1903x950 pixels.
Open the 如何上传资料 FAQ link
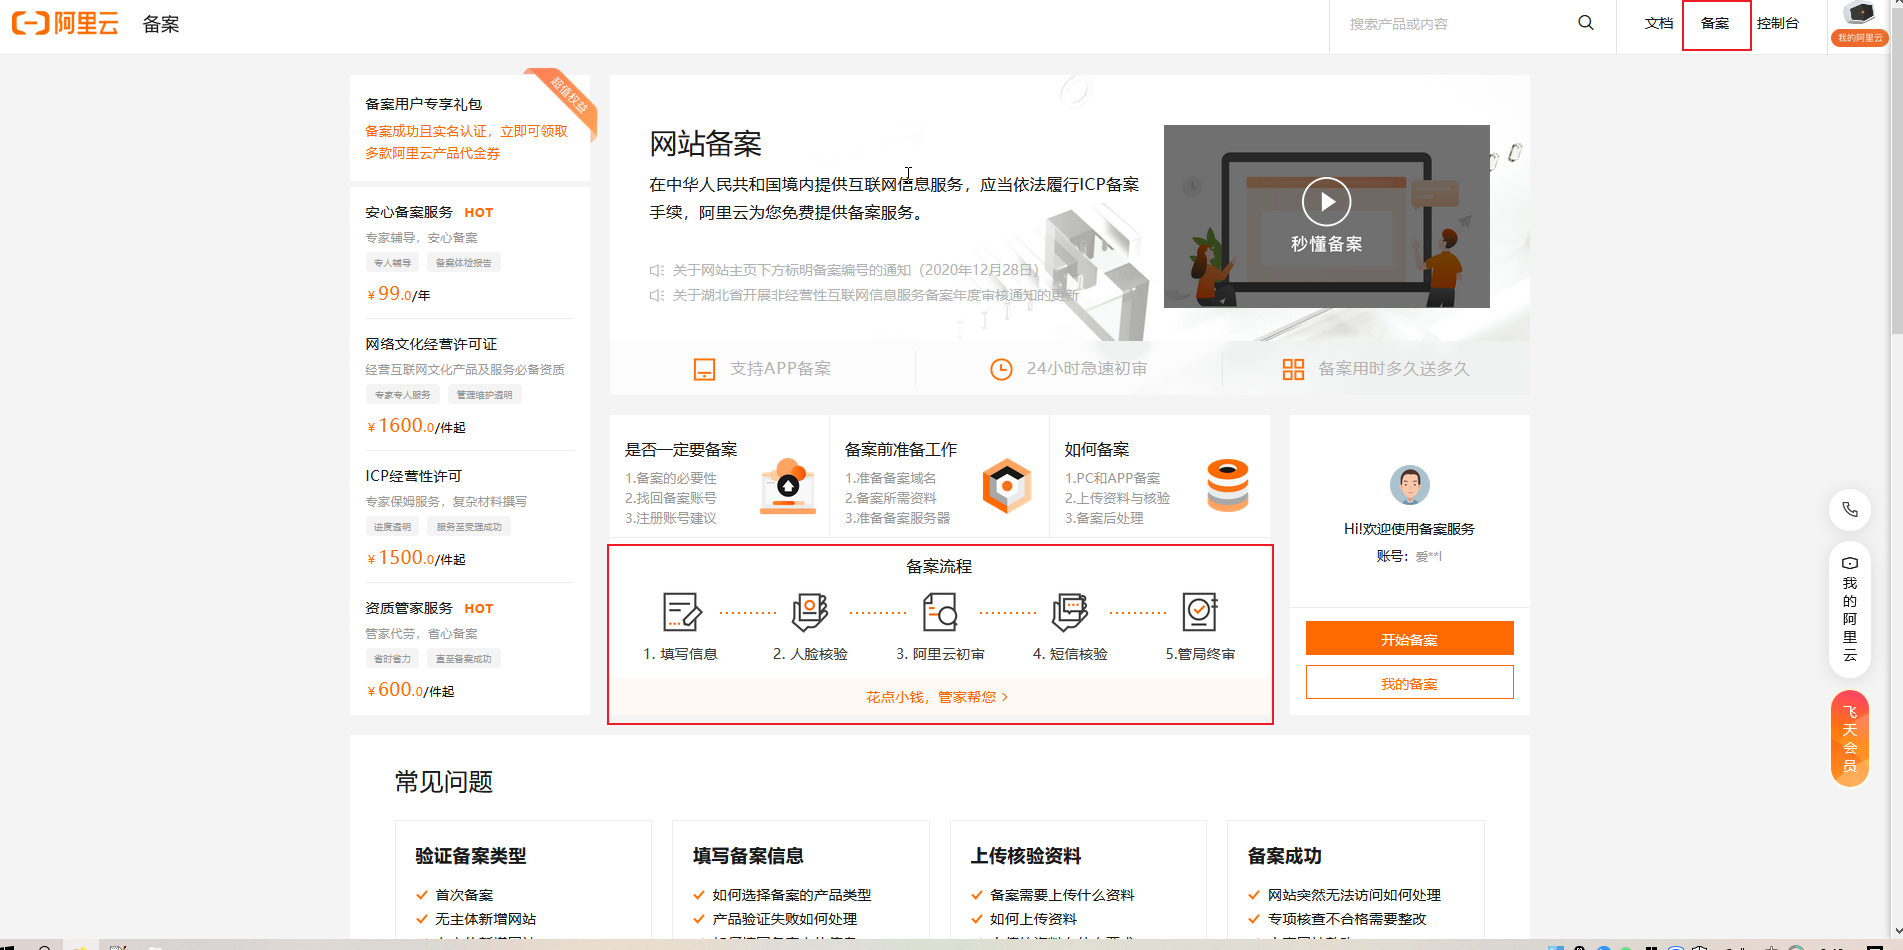tap(1034, 919)
